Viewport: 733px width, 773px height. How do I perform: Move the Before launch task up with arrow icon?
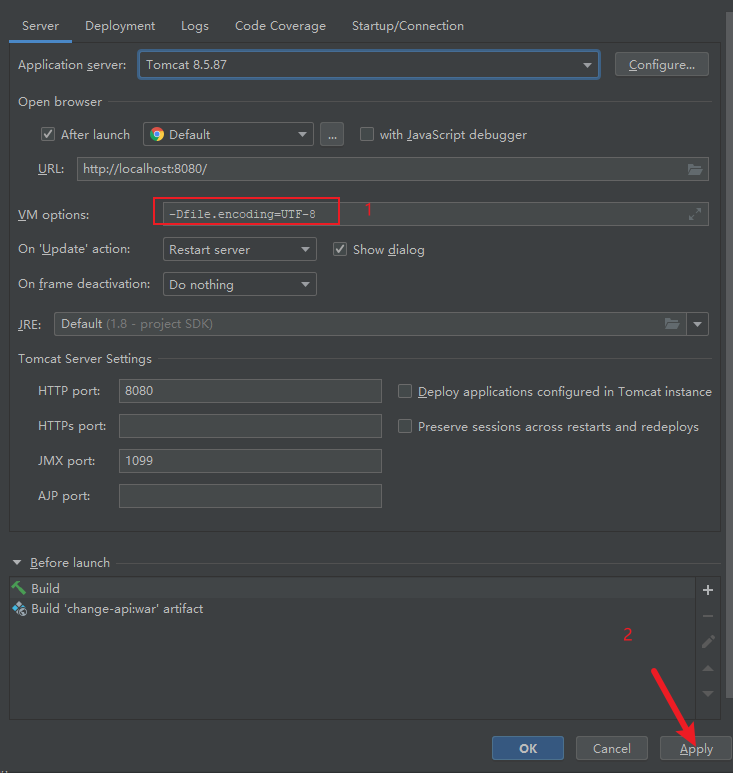coord(708,668)
